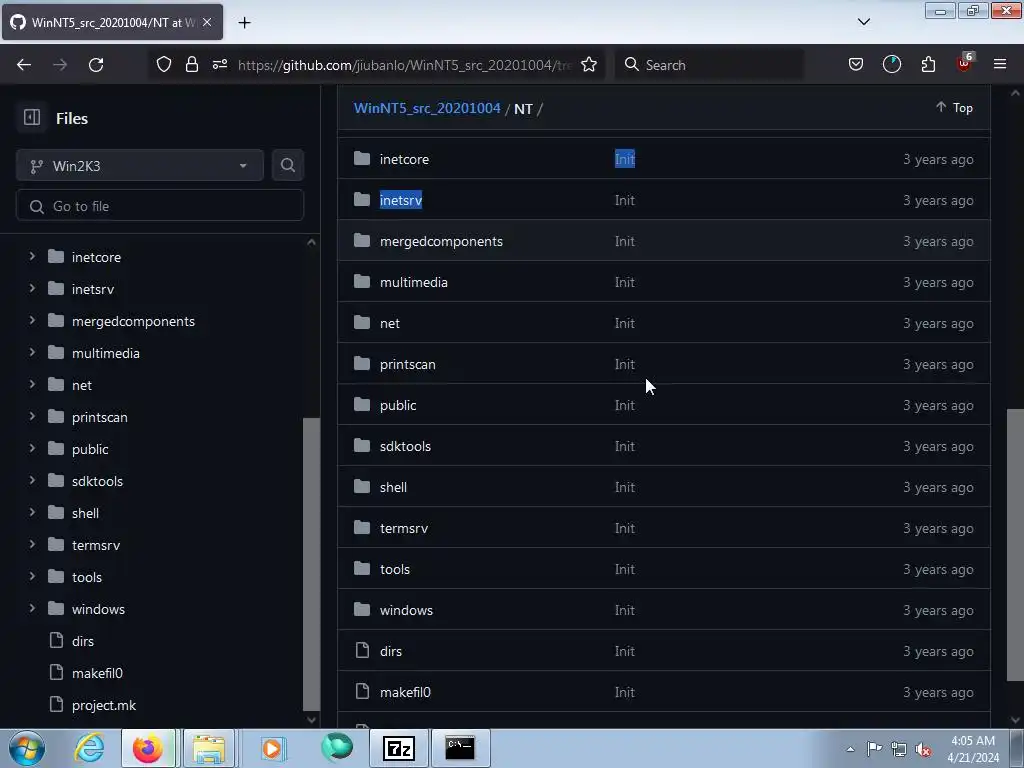Bookmark this page with the star
1024x768 pixels.
click(589, 65)
